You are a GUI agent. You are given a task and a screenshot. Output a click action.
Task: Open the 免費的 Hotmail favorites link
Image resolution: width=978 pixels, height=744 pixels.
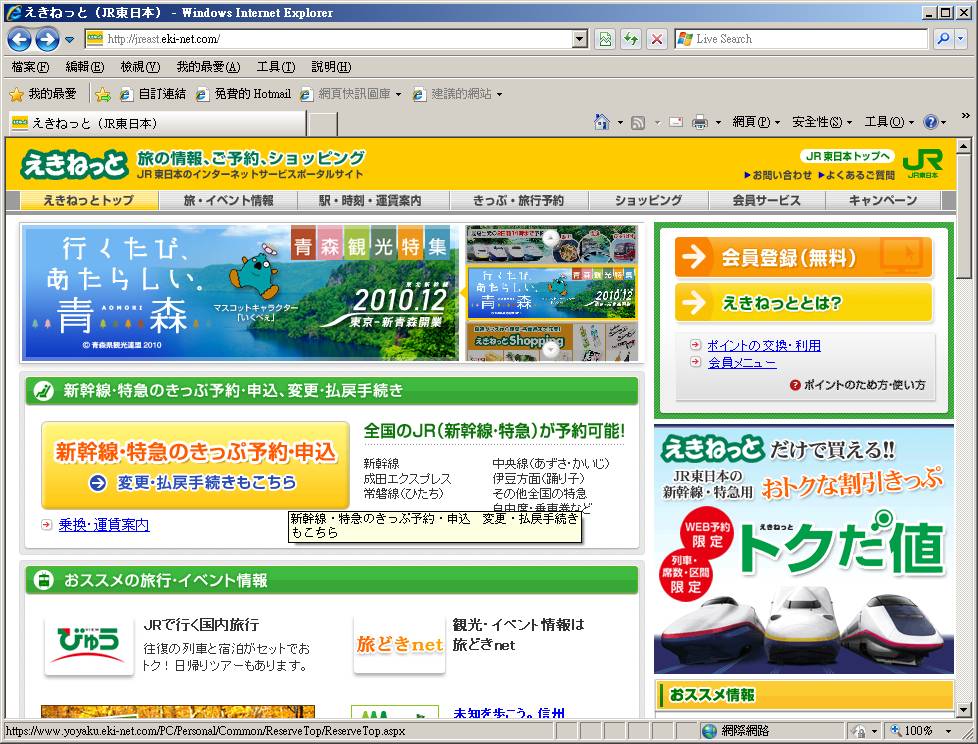pyautogui.click(x=243, y=94)
